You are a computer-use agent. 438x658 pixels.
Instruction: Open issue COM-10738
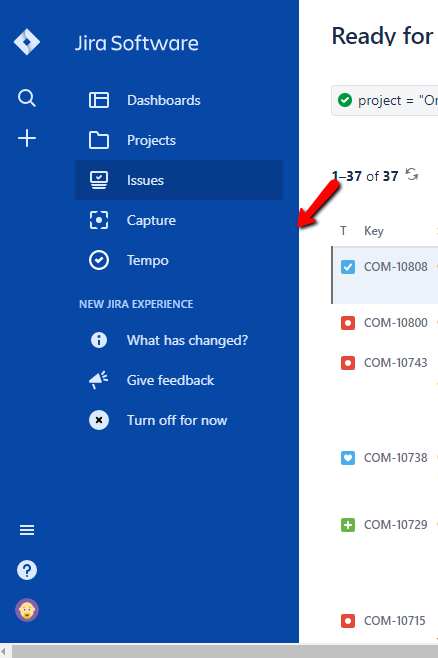396,457
